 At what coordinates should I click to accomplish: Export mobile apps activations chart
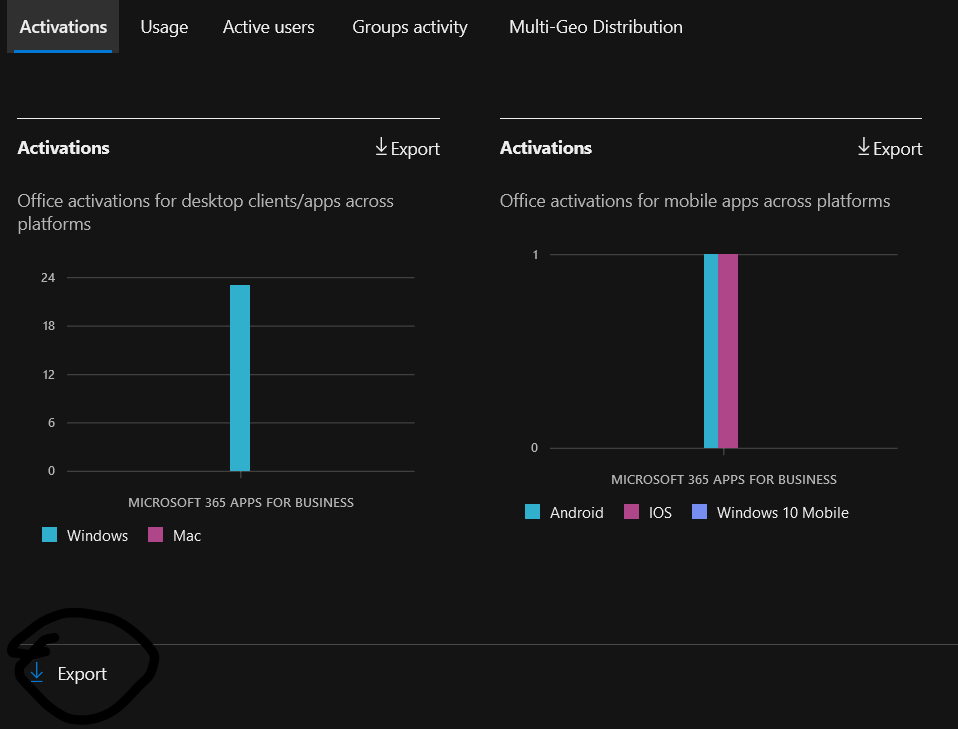(x=890, y=148)
